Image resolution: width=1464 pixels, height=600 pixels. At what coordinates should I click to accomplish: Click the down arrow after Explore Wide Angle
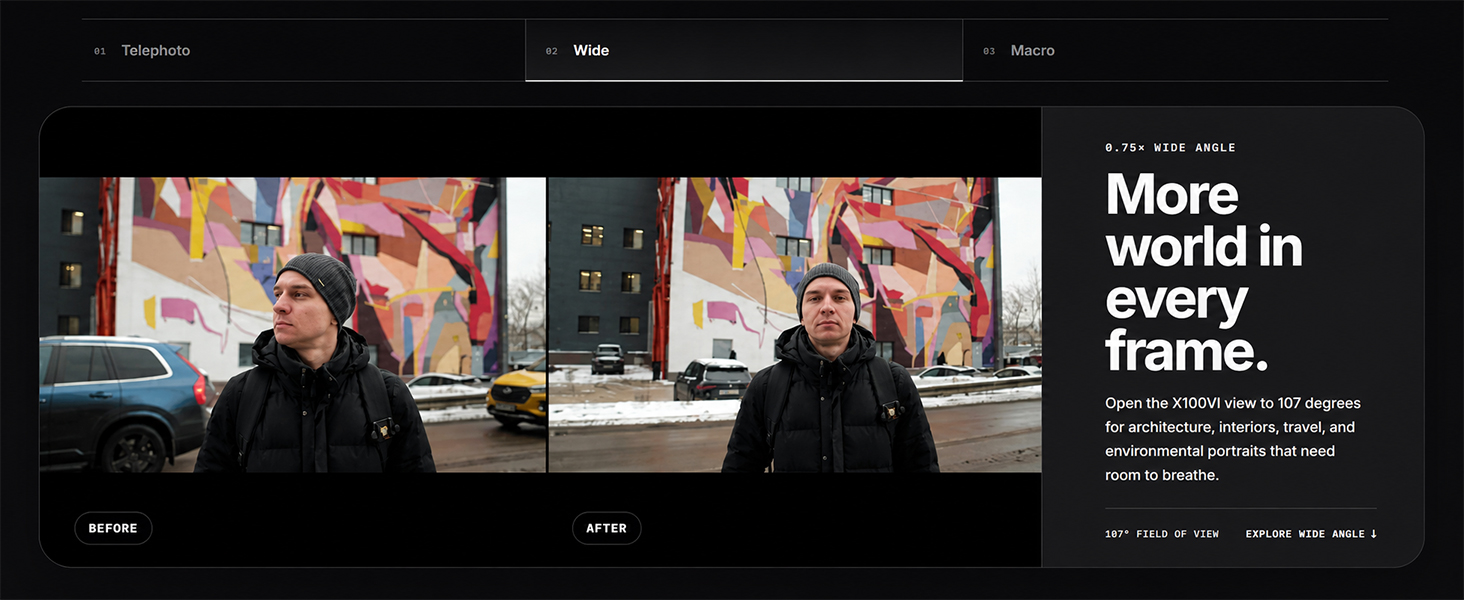click(1373, 534)
